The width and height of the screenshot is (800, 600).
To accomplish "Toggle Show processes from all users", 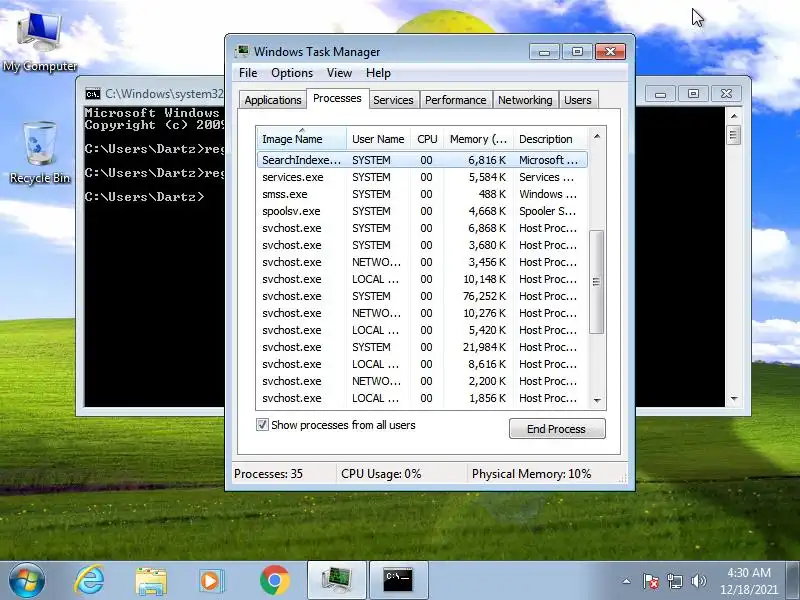I will (x=262, y=424).
